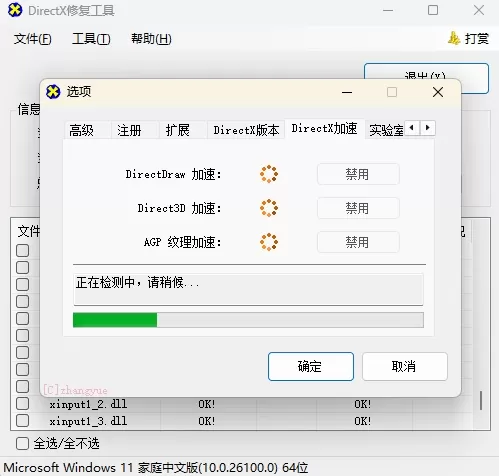Disable AGP texture acceleration with 禁用 button
The image size is (499, 476).
point(358,242)
